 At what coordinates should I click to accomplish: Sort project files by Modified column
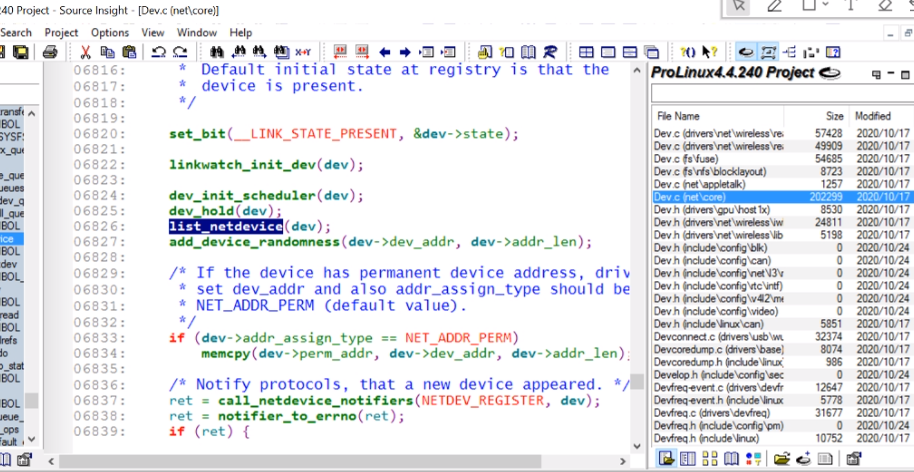881,116
